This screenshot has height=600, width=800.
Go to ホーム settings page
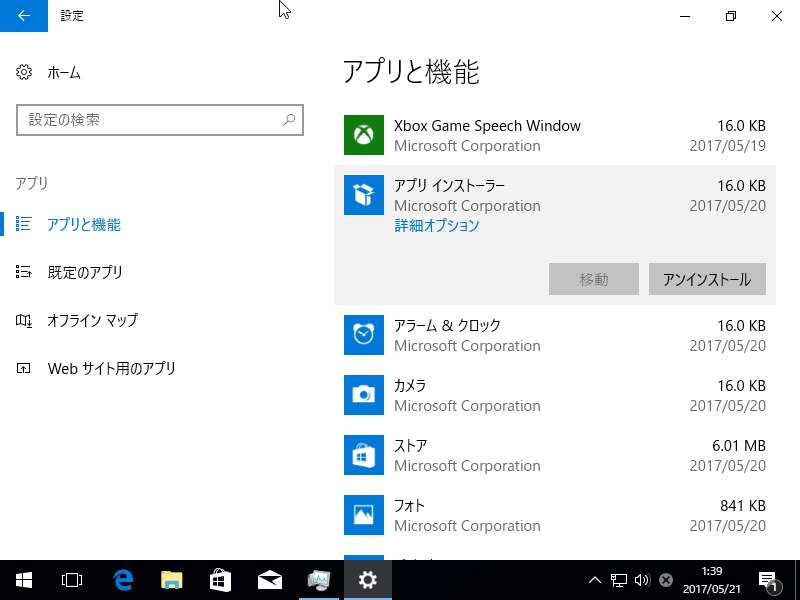(x=64, y=73)
